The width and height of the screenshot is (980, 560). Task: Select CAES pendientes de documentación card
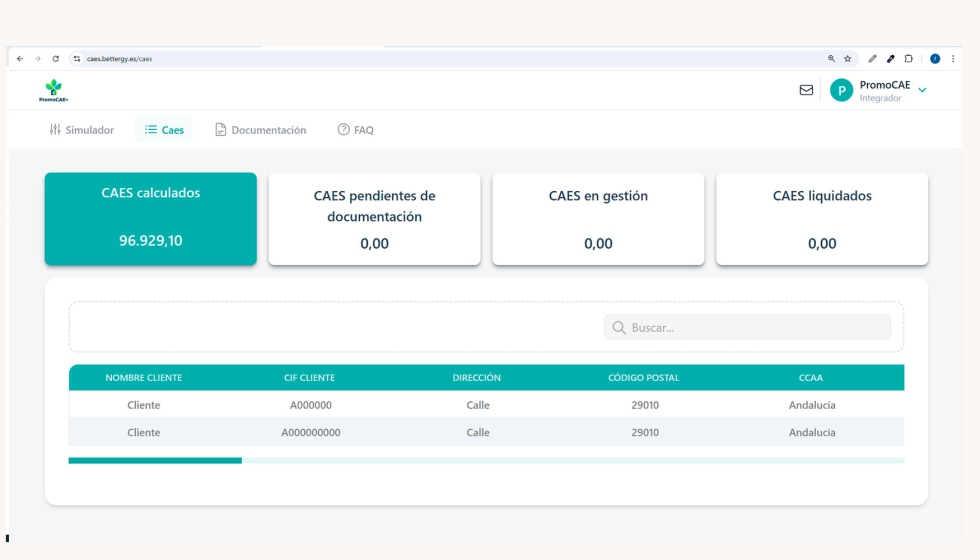[374, 219]
